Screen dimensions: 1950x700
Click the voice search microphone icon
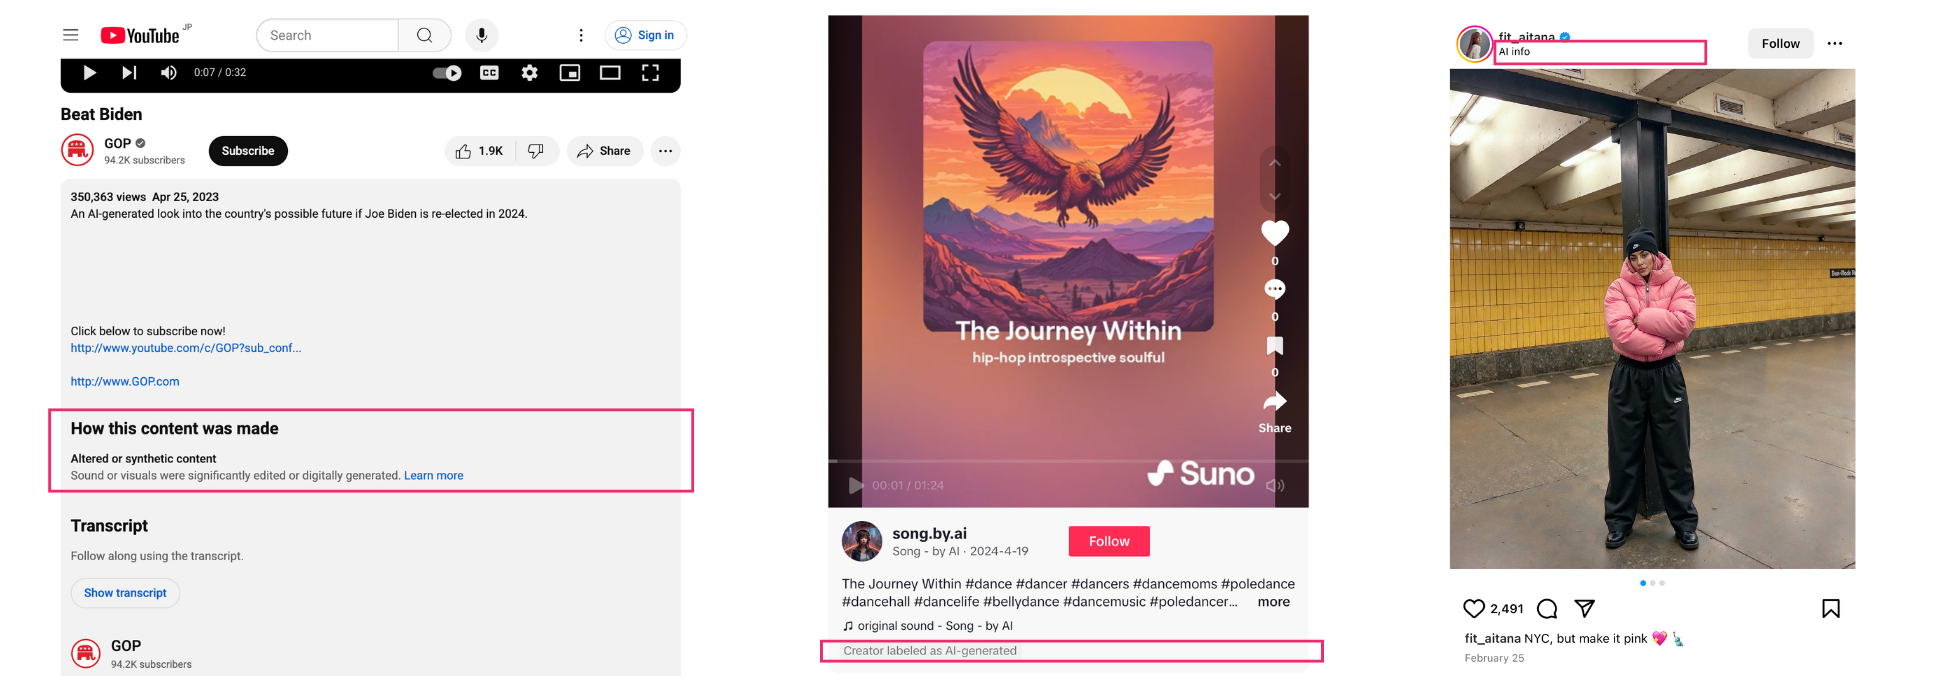pyautogui.click(x=482, y=35)
